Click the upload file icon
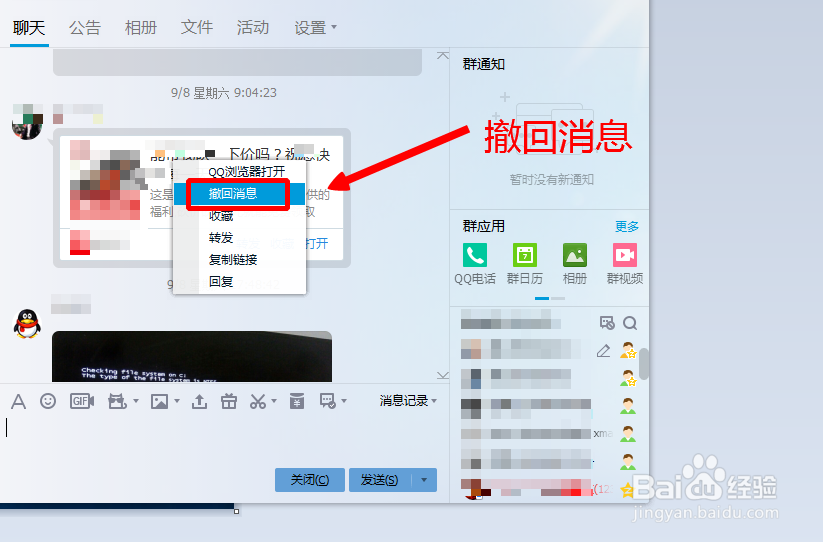Image resolution: width=823 pixels, height=542 pixels. 199,402
